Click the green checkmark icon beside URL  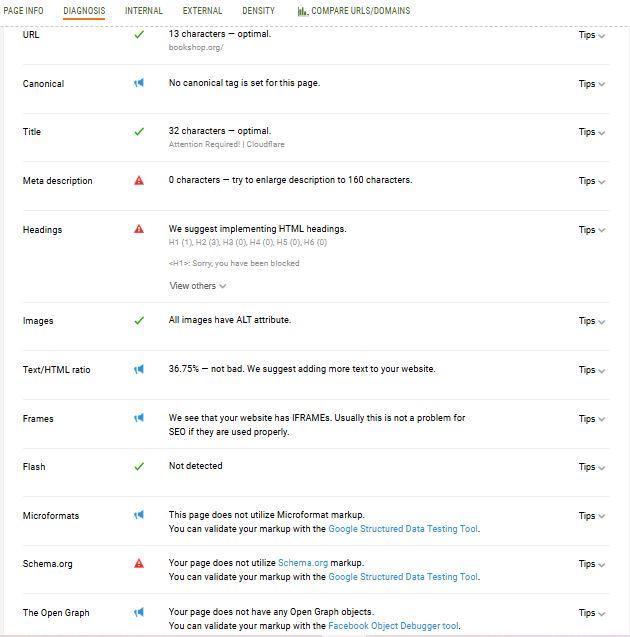coord(139,35)
